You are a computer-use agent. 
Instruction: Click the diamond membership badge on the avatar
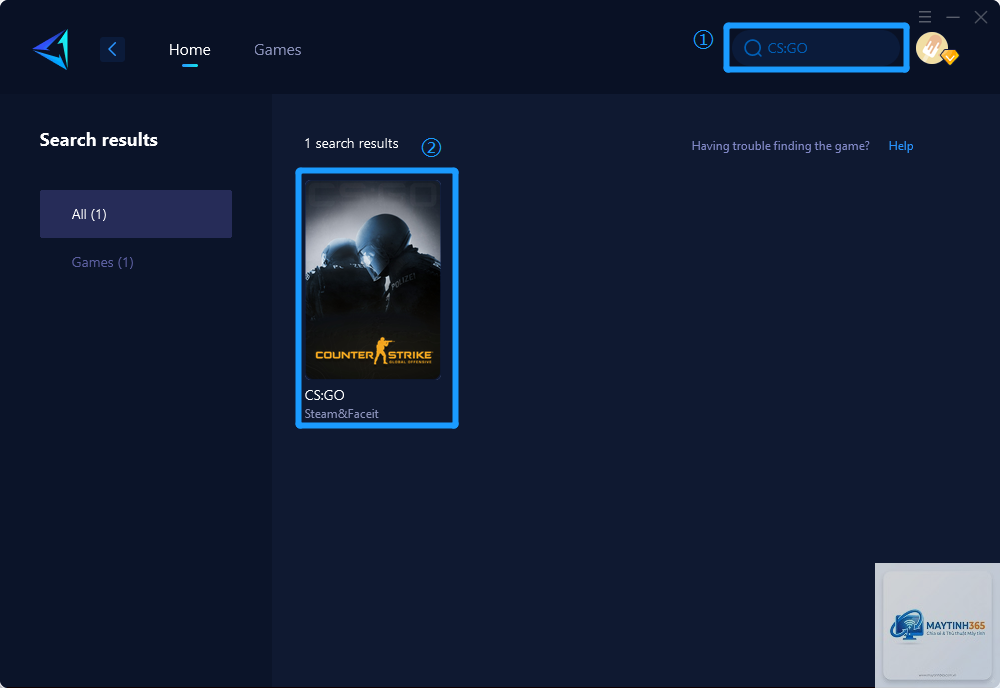950,57
